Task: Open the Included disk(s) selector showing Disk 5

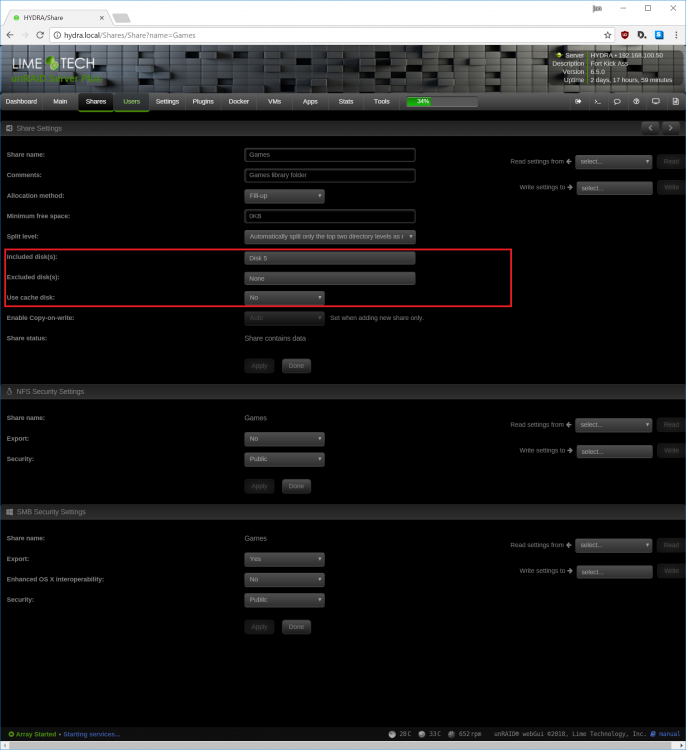Action: click(330, 258)
